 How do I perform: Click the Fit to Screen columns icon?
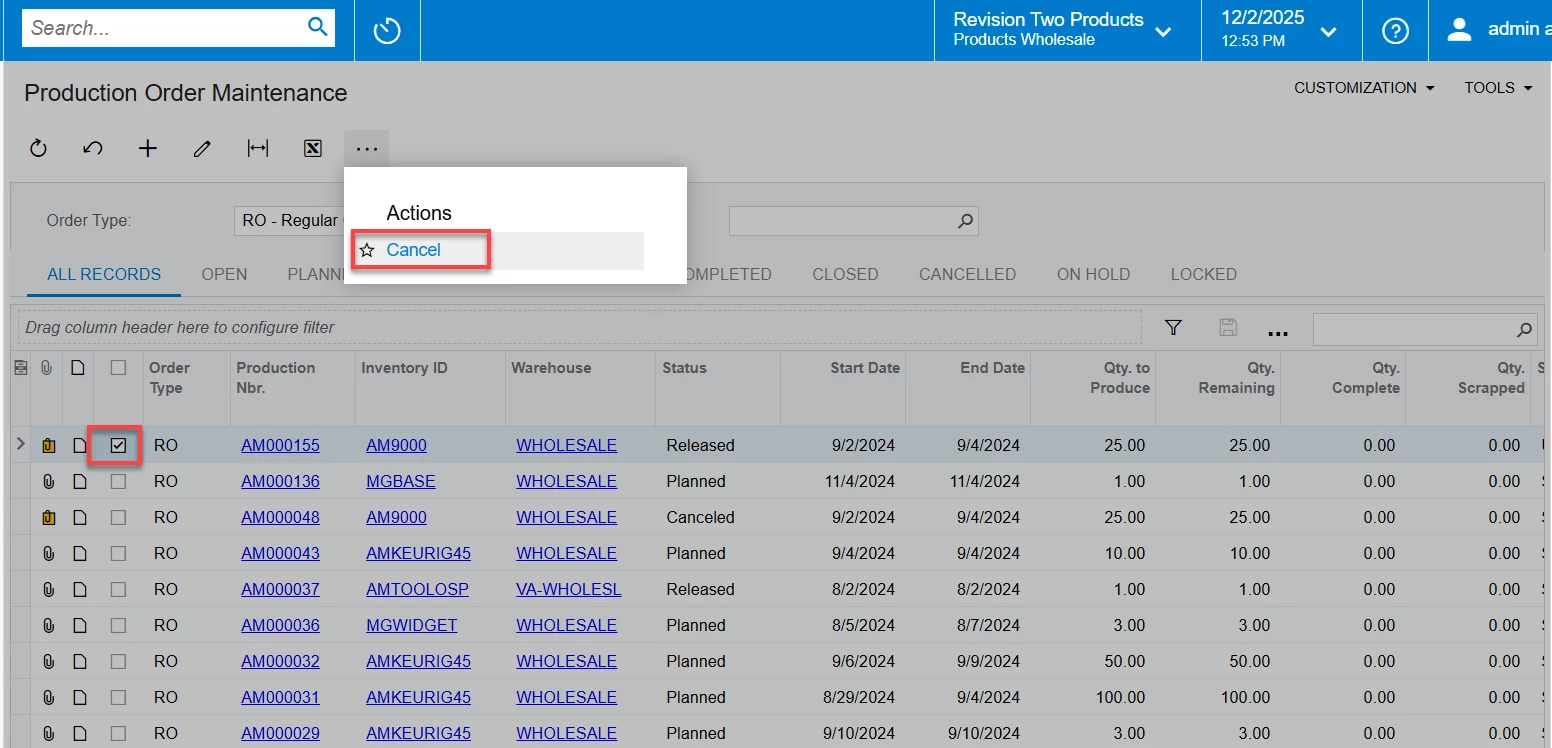point(258,149)
